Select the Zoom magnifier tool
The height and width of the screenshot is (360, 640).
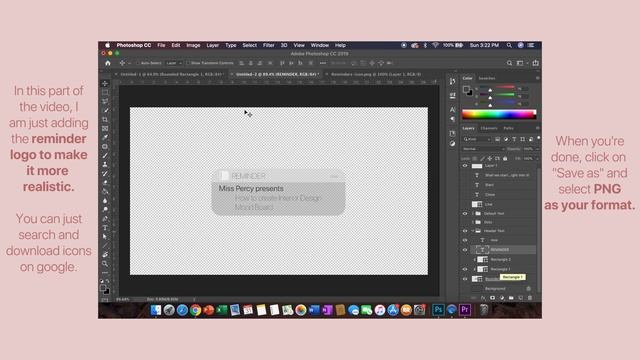click(x=105, y=264)
